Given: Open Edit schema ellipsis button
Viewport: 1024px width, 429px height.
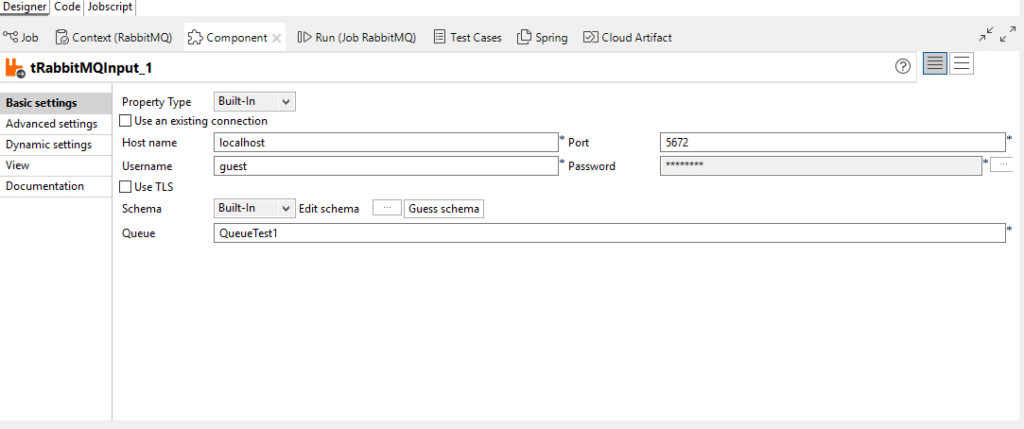Looking at the screenshot, I should [x=387, y=208].
